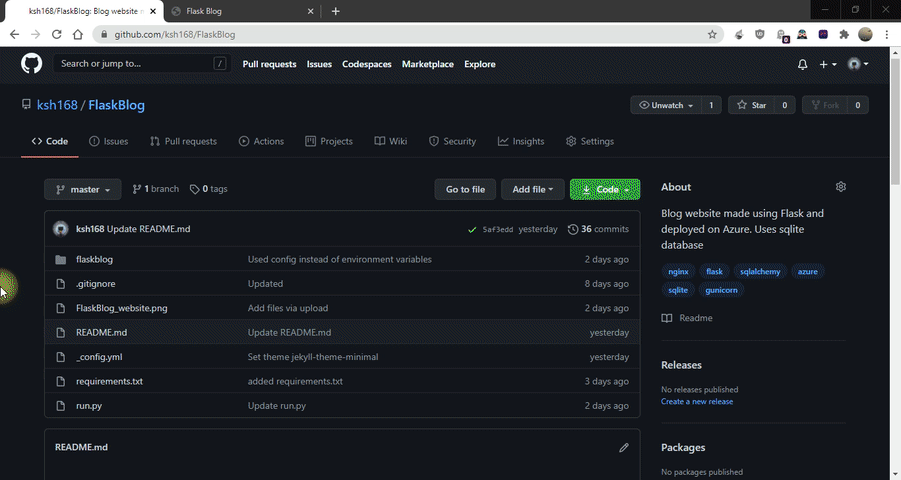
Task: Open the FlaskBlog_website.png file
Action: pos(122,308)
